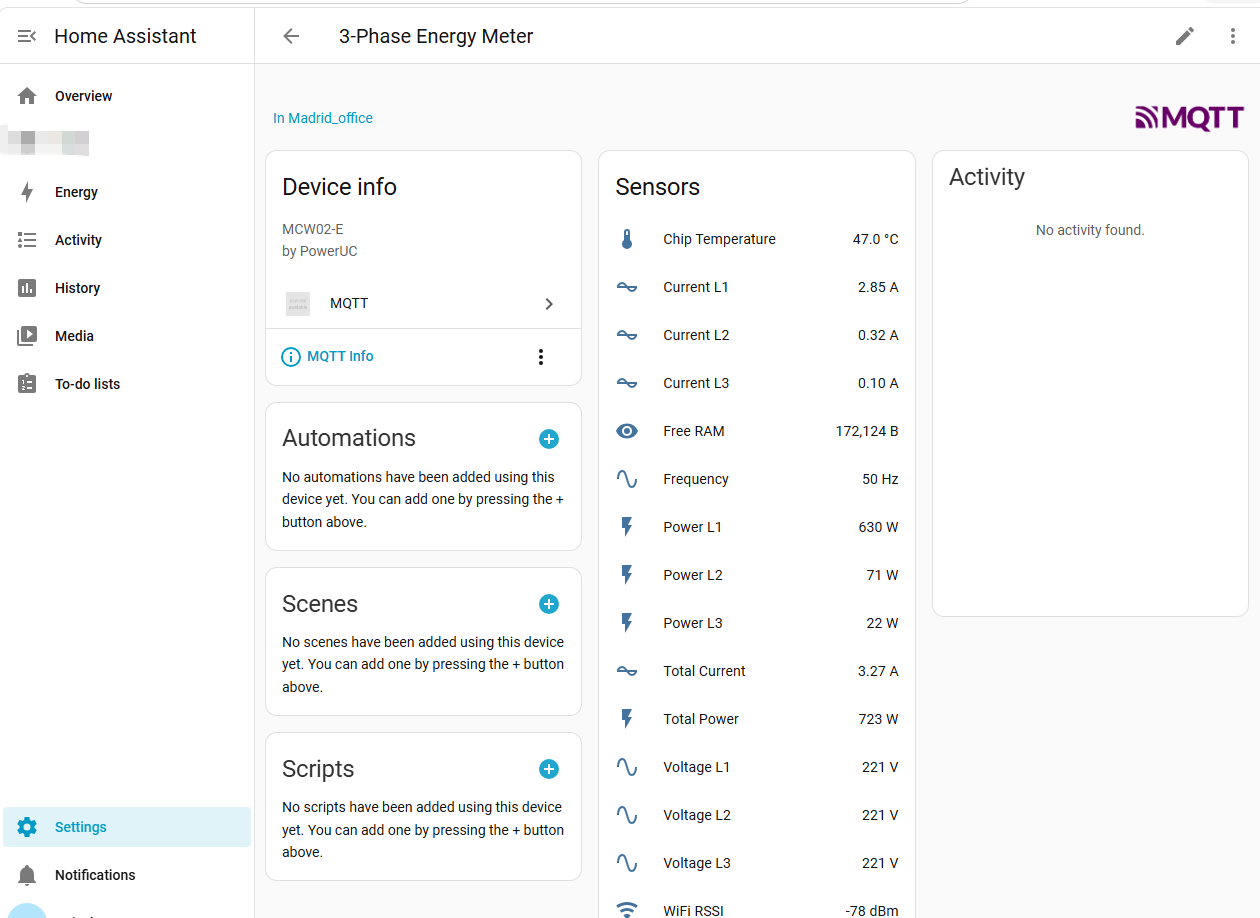This screenshot has height=918, width=1260.
Task: Click the Voltage L3 sine icon
Action: (627, 863)
